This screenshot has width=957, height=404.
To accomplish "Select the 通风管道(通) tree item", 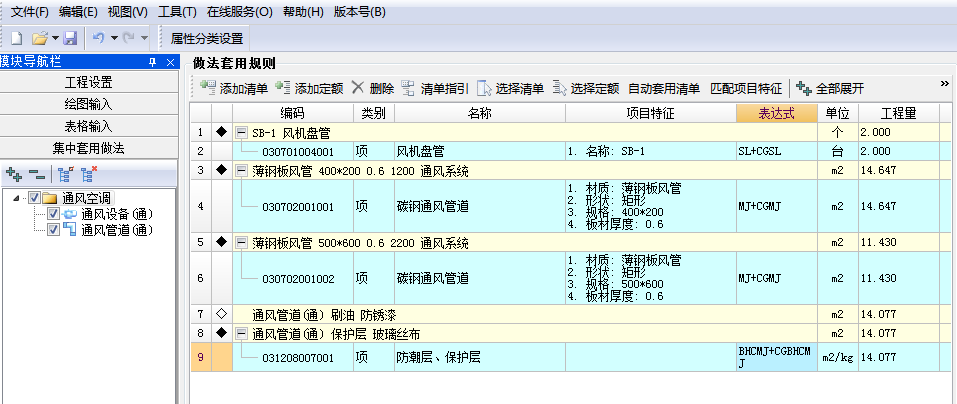I will pyautogui.click(x=117, y=229).
